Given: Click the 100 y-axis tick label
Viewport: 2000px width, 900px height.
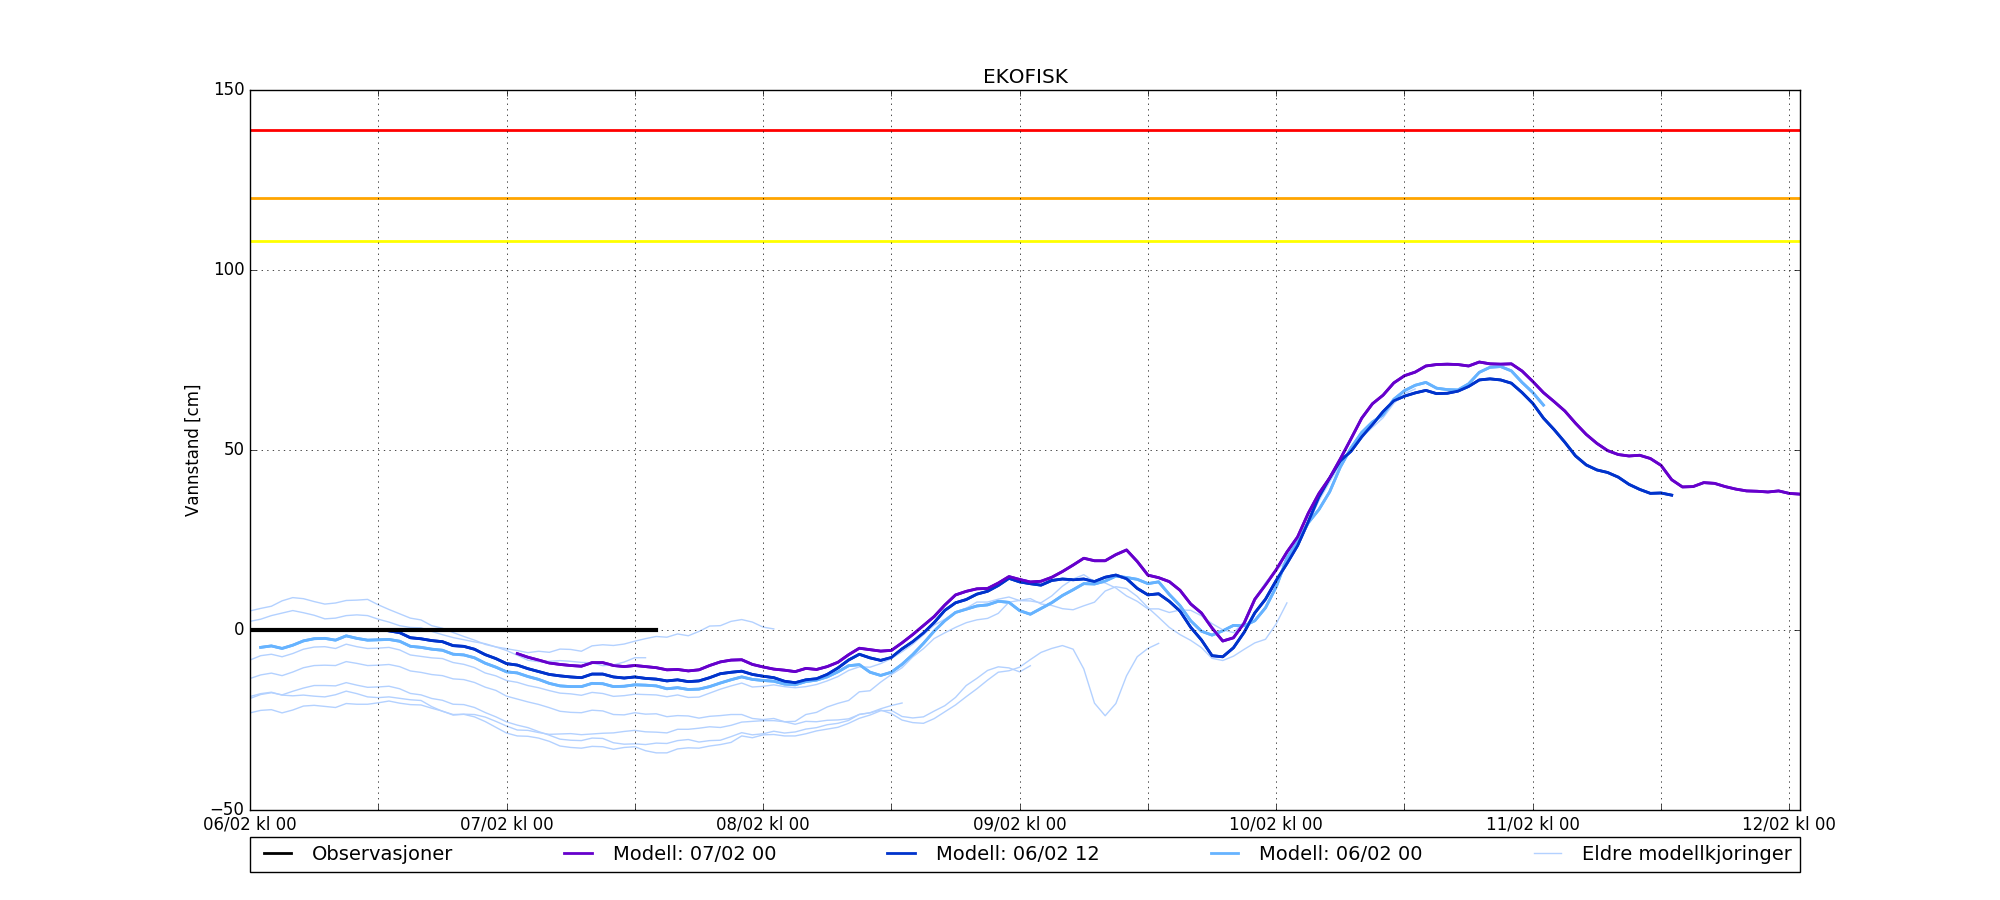Looking at the screenshot, I should point(228,270).
